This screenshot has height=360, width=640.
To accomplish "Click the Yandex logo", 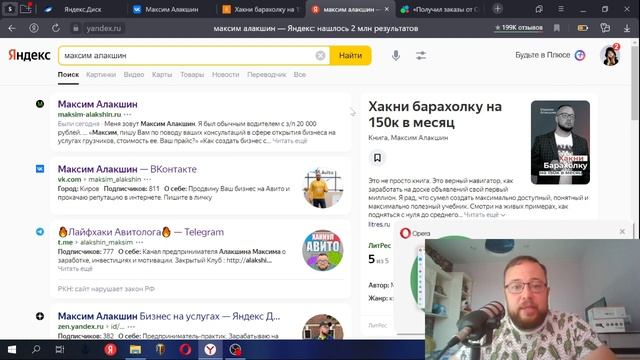I will pyautogui.click(x=29, y=55).
